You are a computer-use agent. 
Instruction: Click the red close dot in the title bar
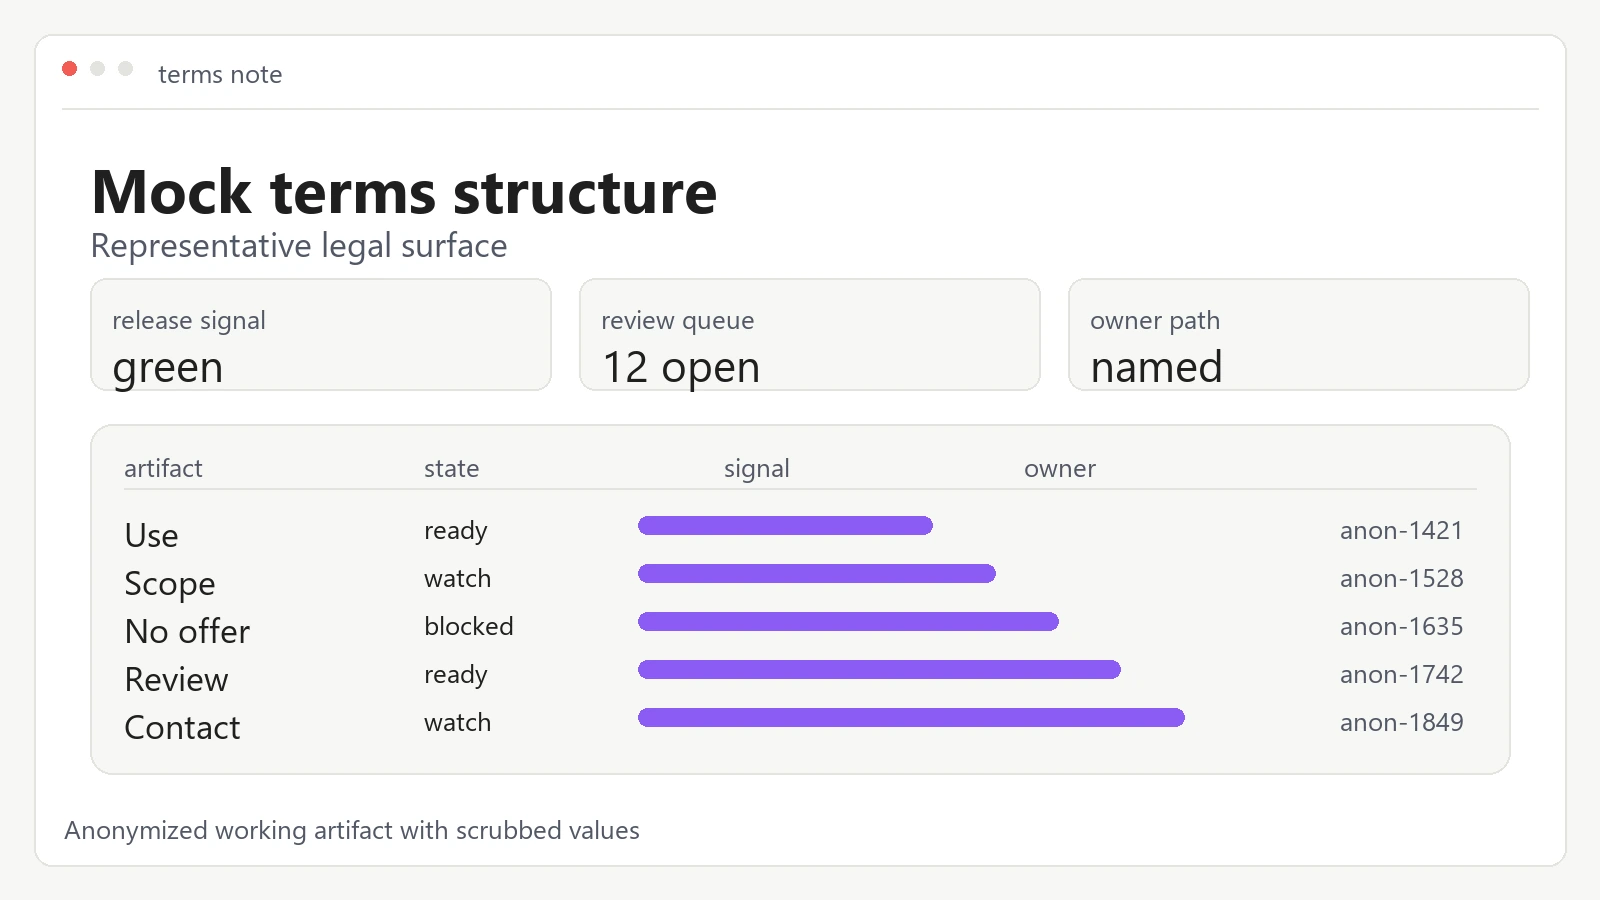point(70,68)
